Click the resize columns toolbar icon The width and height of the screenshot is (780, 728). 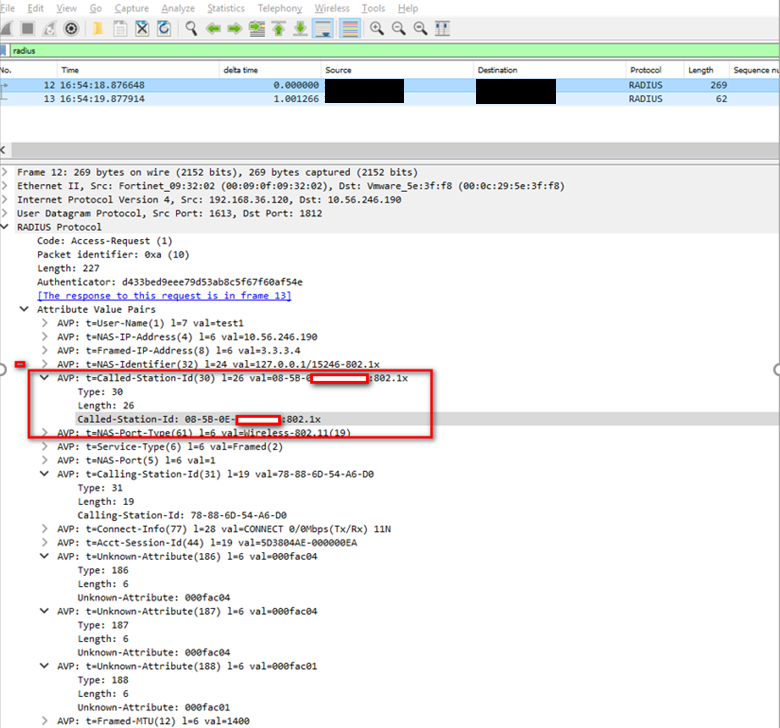coord(441,28)
